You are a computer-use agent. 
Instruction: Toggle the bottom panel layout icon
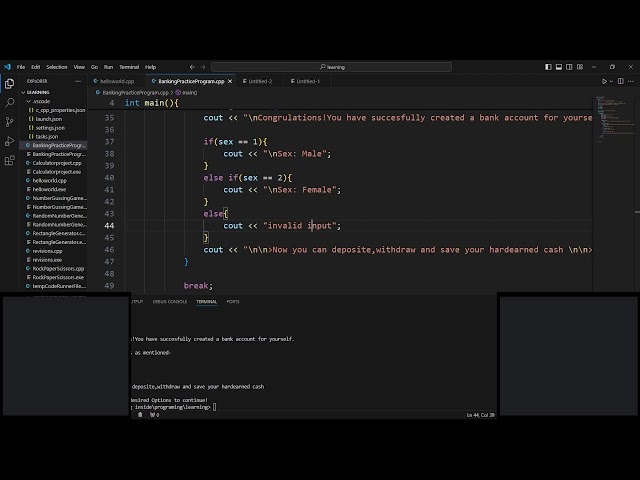click(x=559, y=67)
